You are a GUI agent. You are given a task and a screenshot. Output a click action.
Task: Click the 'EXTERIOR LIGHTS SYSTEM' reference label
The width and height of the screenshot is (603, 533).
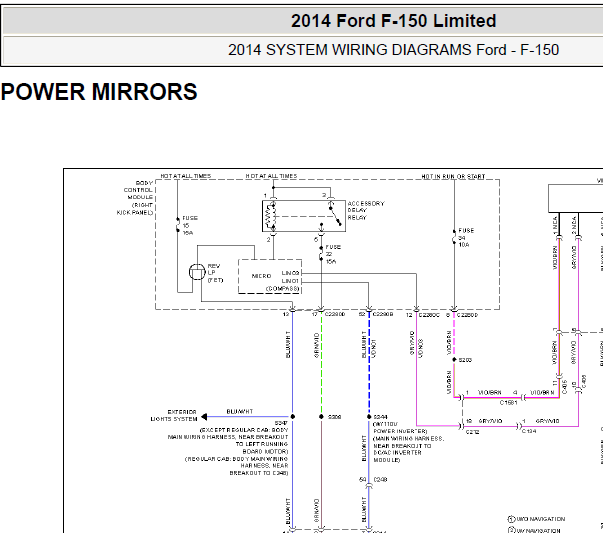click(x=174, y=415)
